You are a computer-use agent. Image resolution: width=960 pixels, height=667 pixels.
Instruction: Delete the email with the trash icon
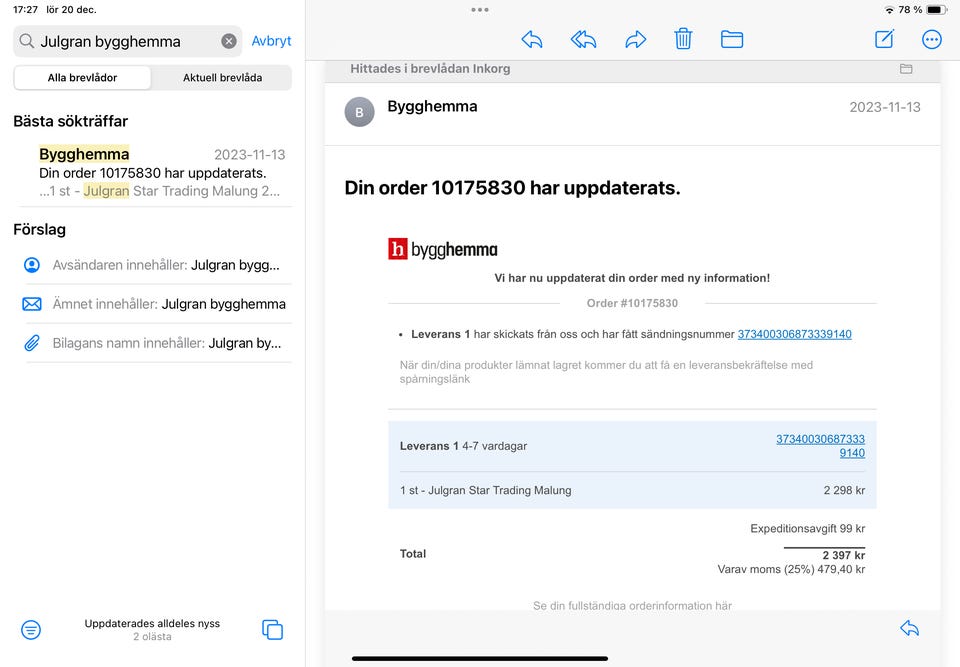683,39
